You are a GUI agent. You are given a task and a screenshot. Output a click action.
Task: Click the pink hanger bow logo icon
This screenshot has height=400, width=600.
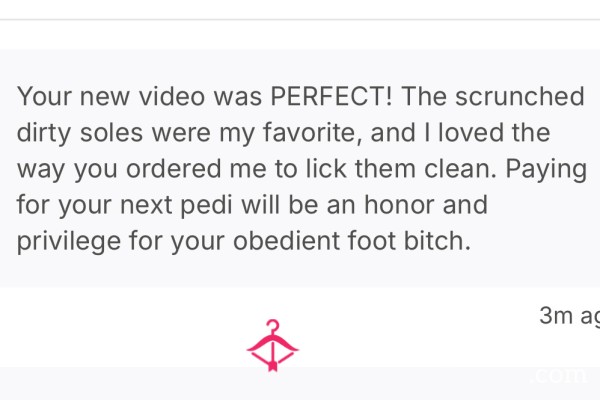tap(272, 345)
